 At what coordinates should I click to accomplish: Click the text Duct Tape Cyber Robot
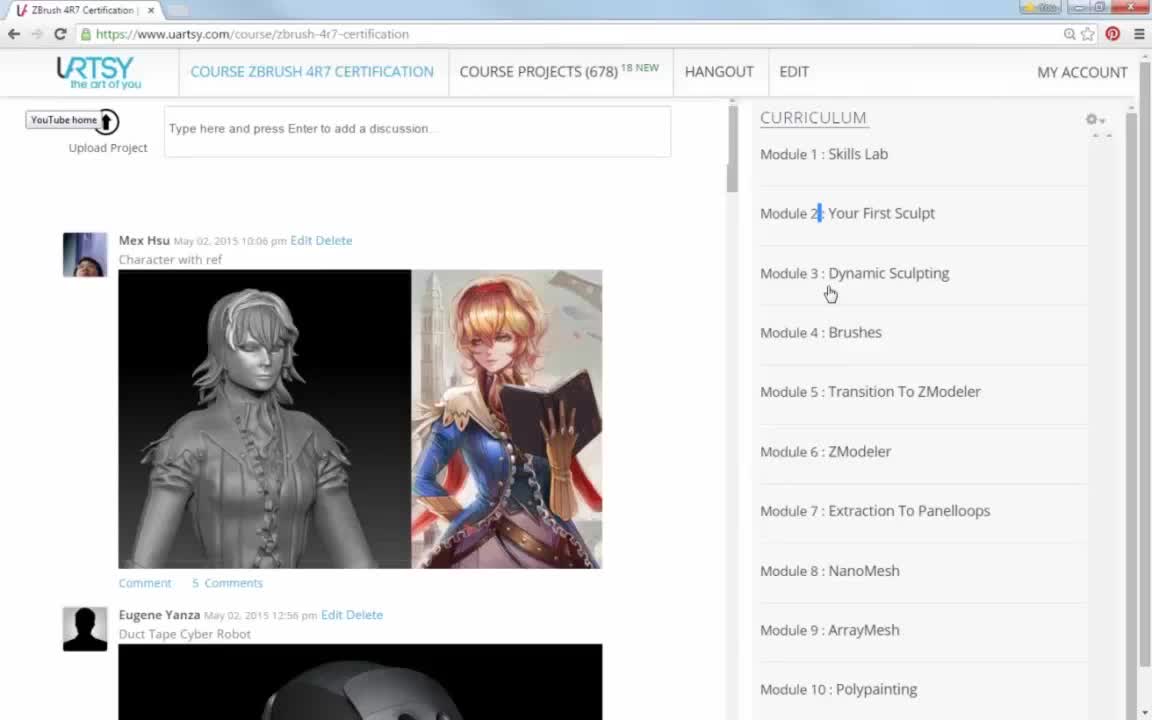coord(184,634)
